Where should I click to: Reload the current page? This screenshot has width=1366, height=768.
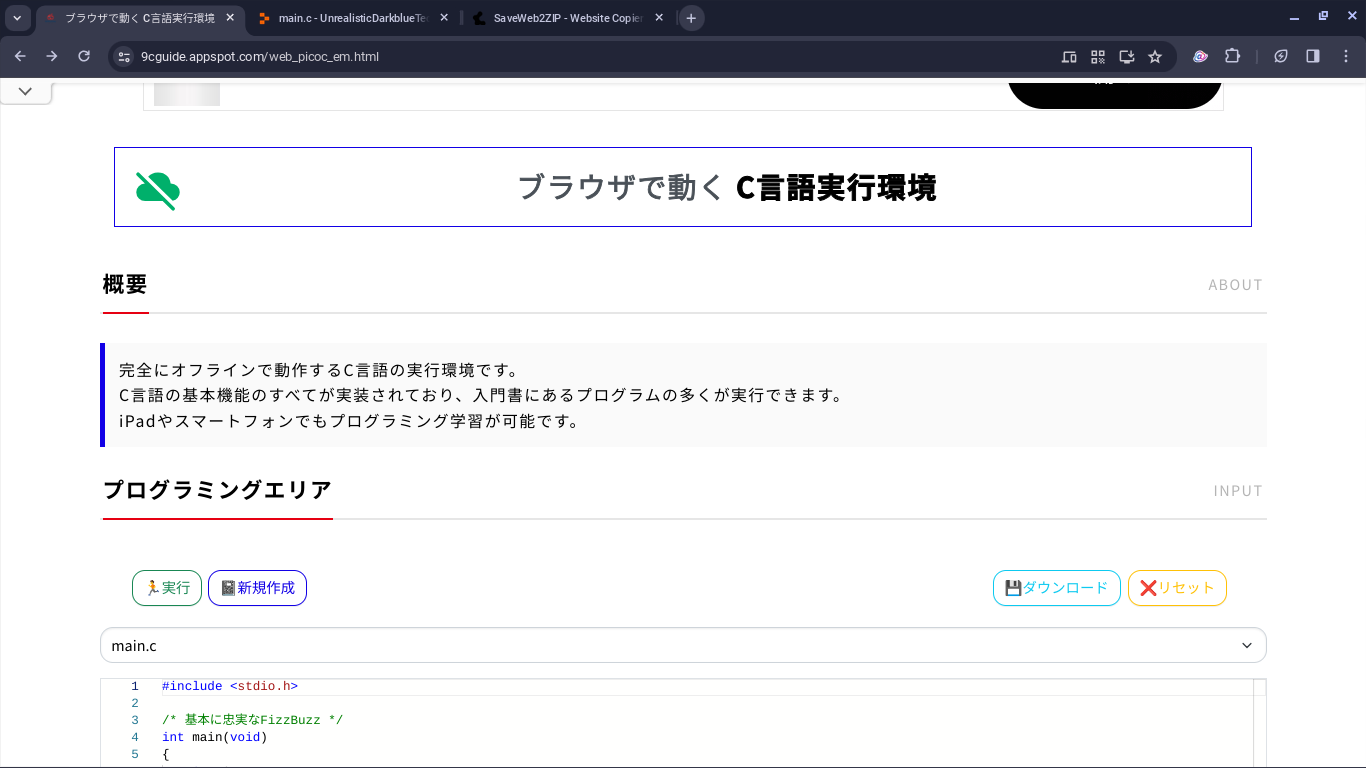click(x=84, y=56)
